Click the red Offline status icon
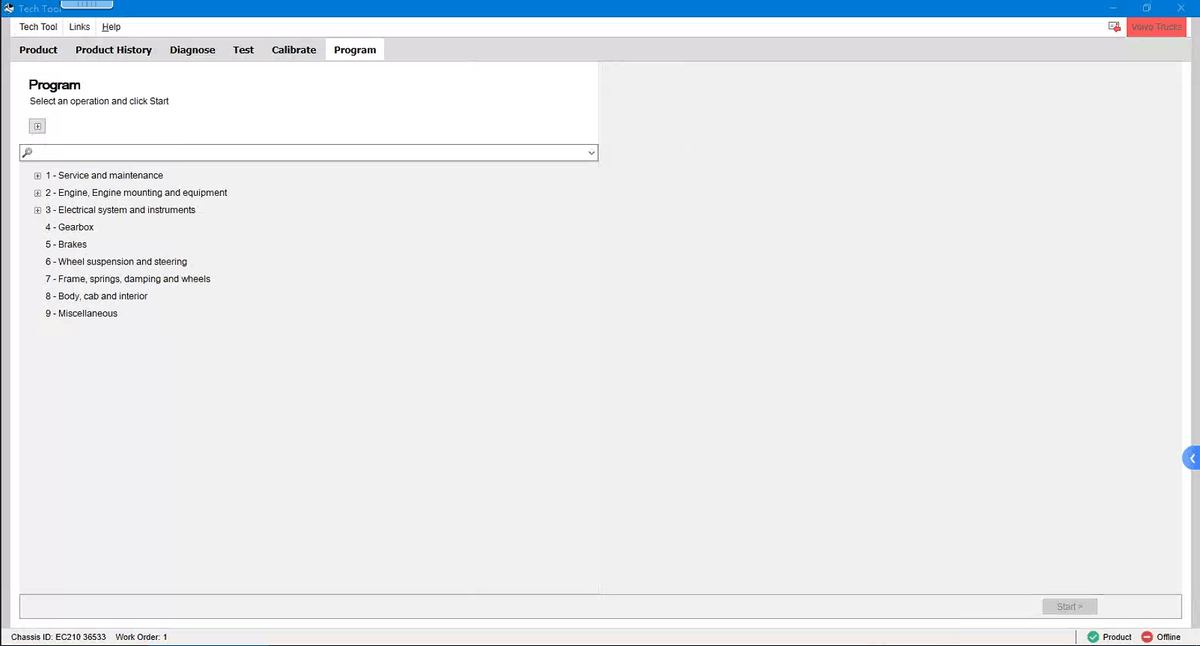1200x646 pixels. coord(1147,637)
